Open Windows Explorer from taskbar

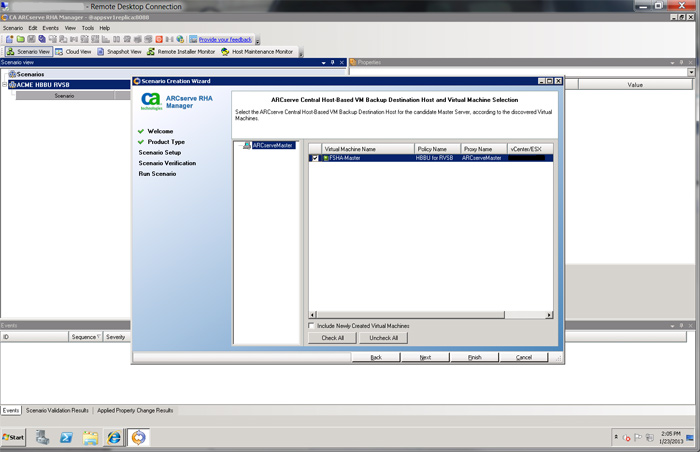point(90,437)
